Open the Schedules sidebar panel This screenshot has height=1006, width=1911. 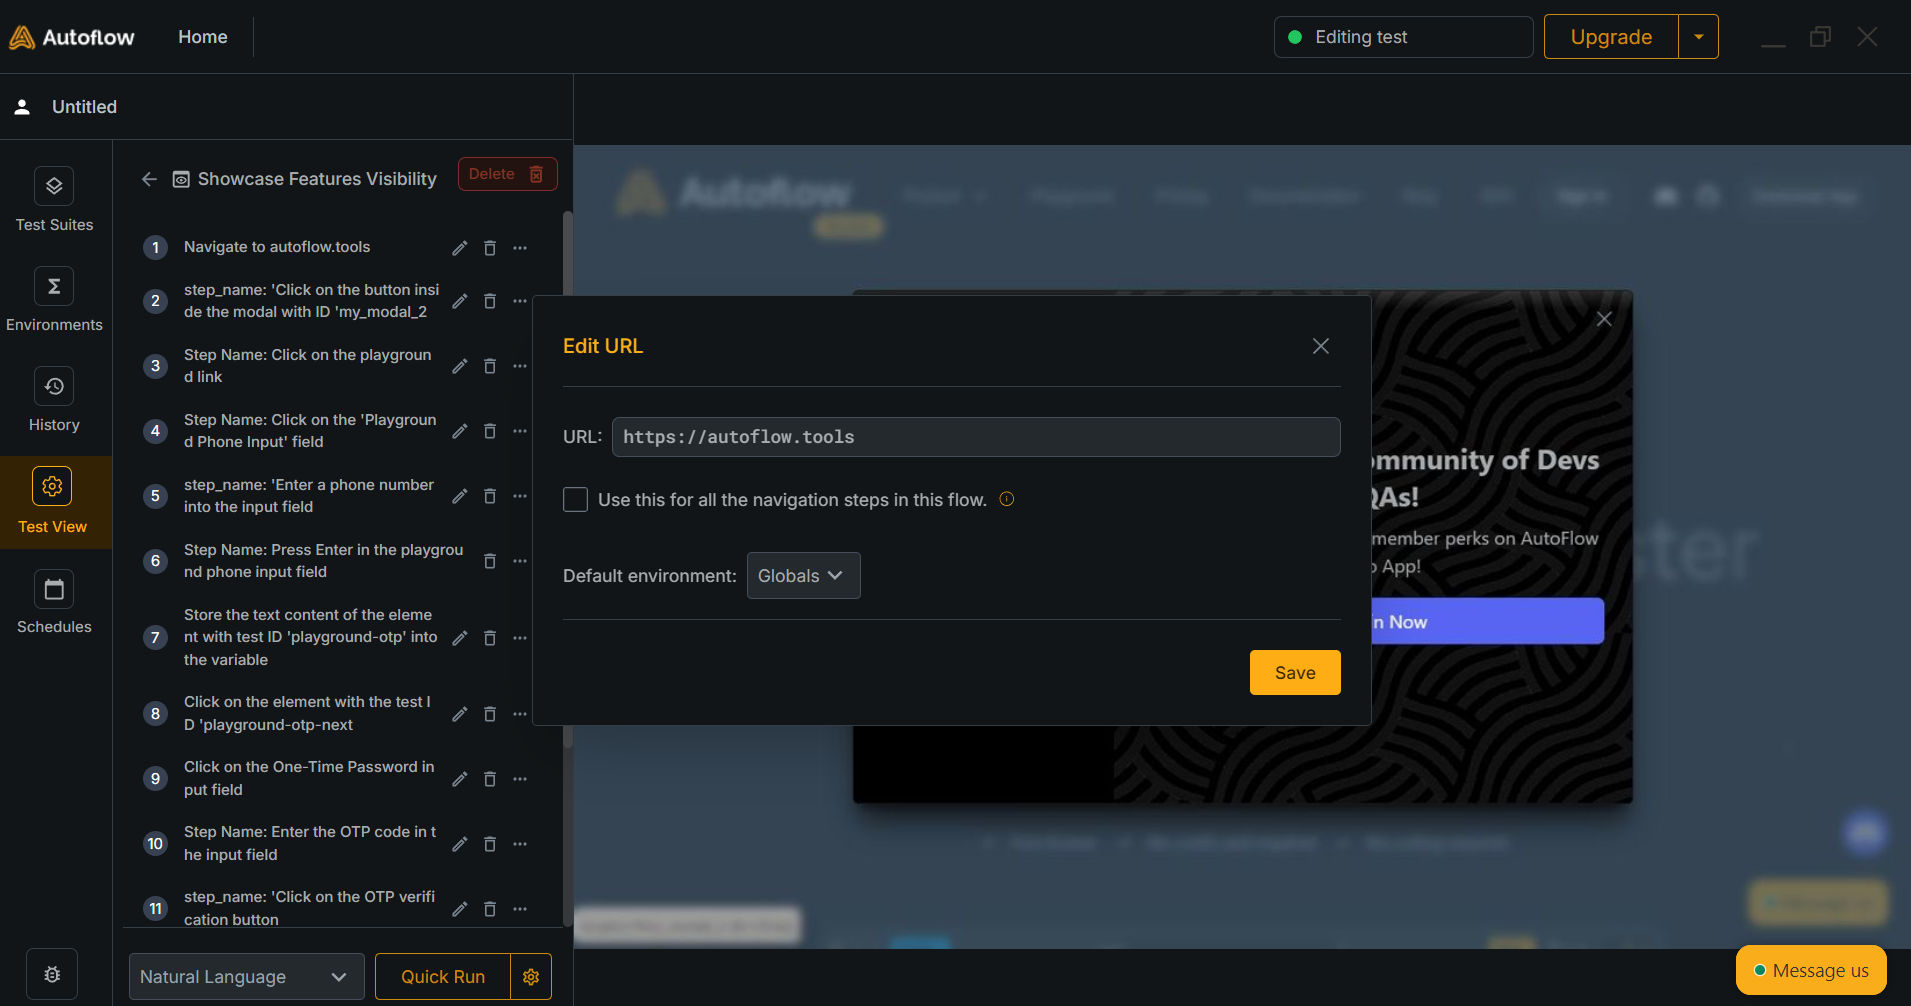[54, 602]
